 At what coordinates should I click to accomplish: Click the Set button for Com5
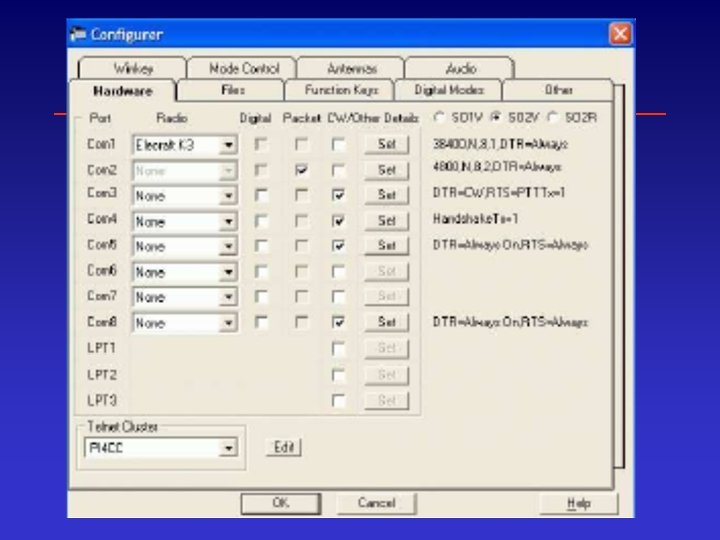point(386,246)
